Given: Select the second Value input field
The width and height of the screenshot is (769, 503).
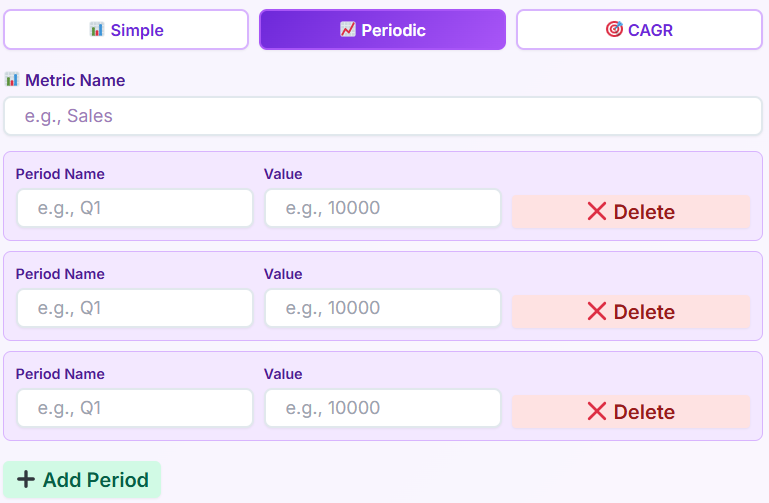Looking at the screenshot, I should pyautogui.click(x=382, y=308).
